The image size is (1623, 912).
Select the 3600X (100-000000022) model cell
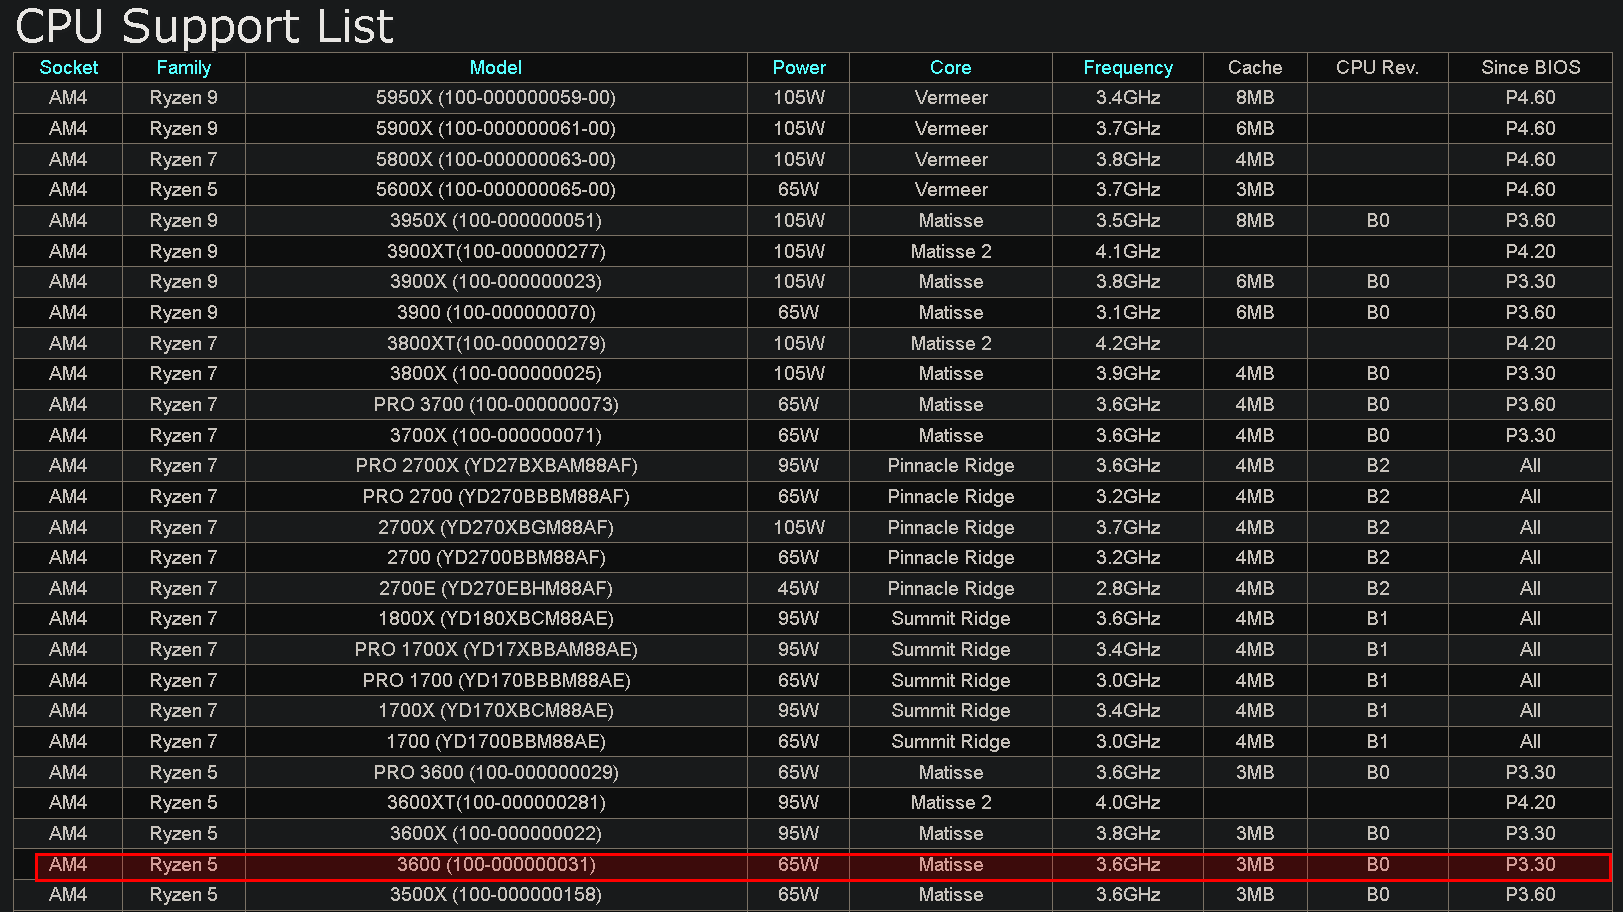pos(496,834)
